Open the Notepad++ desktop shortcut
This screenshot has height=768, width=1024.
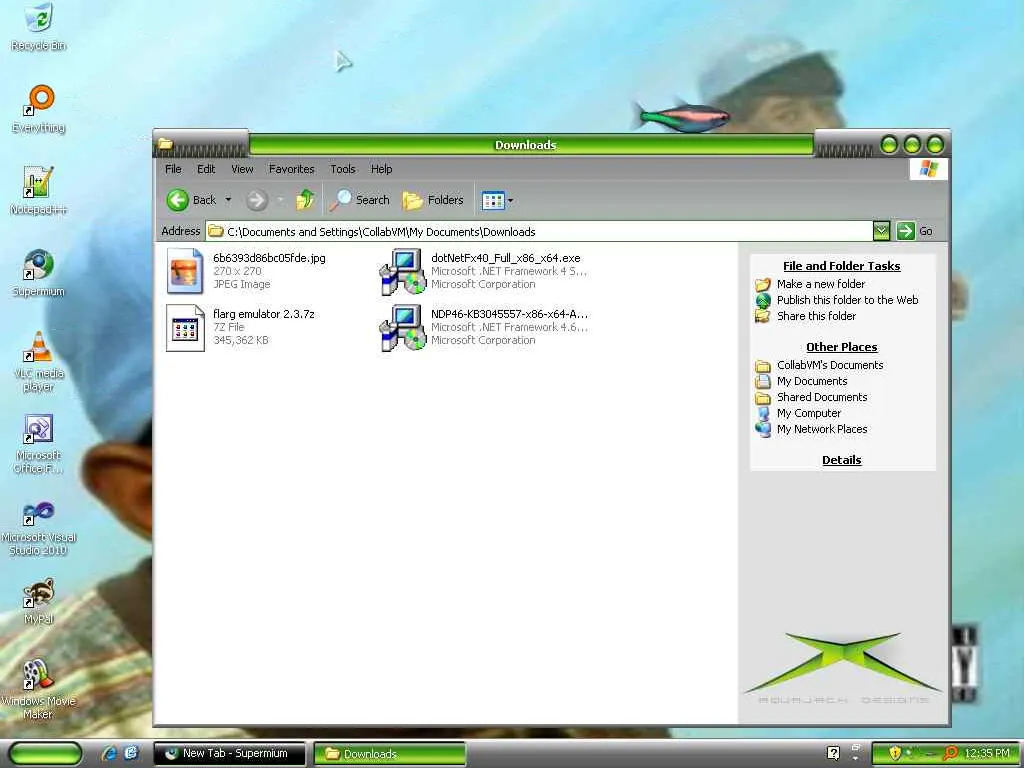coord(39,191)
